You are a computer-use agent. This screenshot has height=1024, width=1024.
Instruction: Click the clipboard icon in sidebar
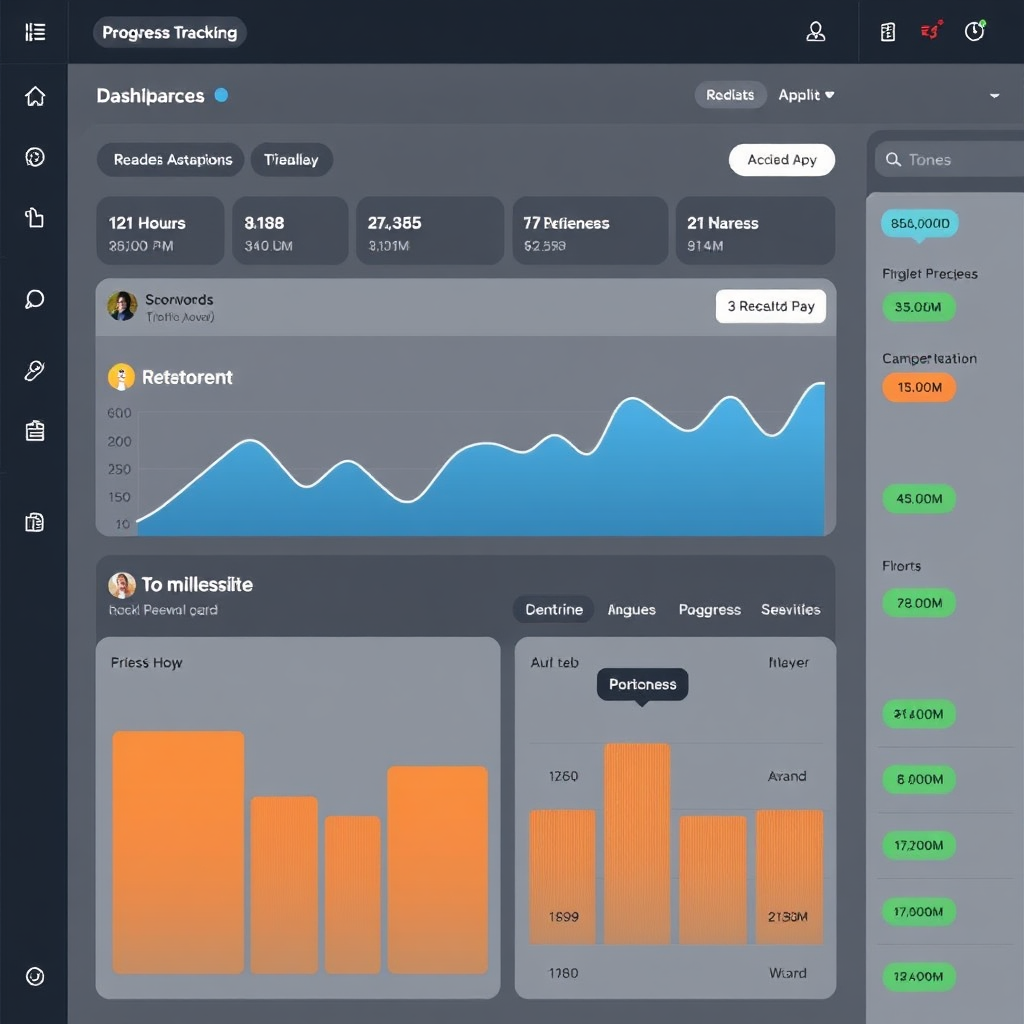(35, 431)
